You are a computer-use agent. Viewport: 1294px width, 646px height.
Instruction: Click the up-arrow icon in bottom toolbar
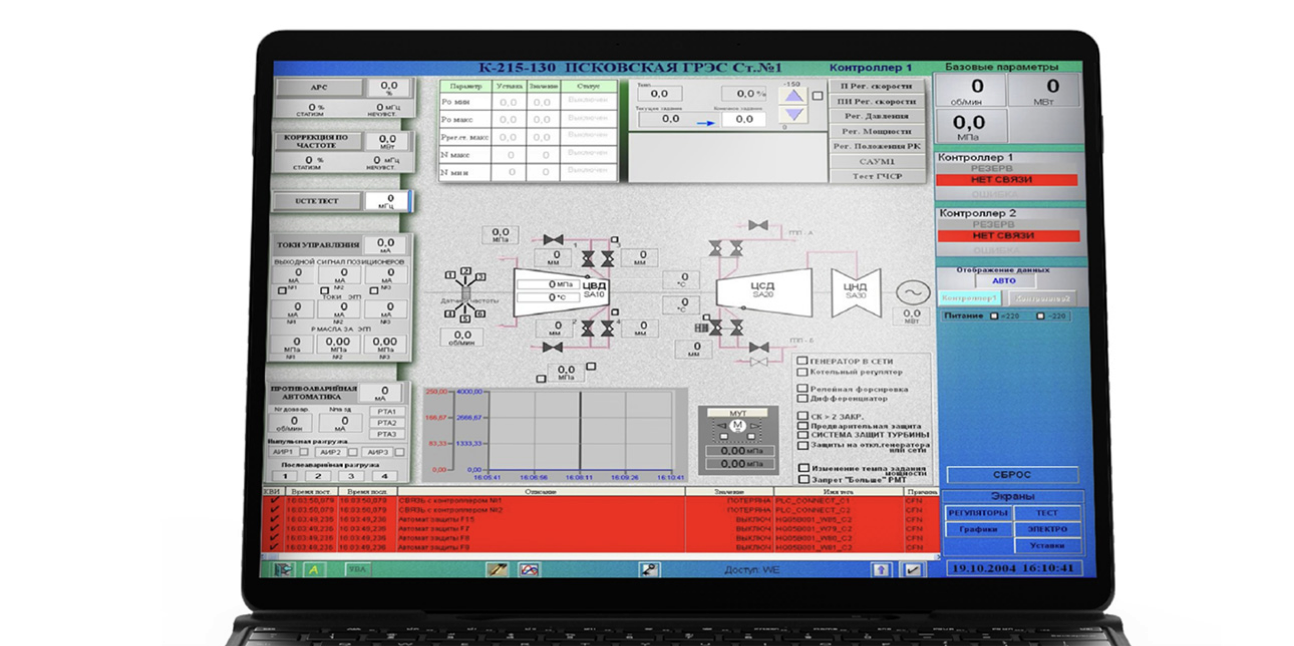pos(880,569)
